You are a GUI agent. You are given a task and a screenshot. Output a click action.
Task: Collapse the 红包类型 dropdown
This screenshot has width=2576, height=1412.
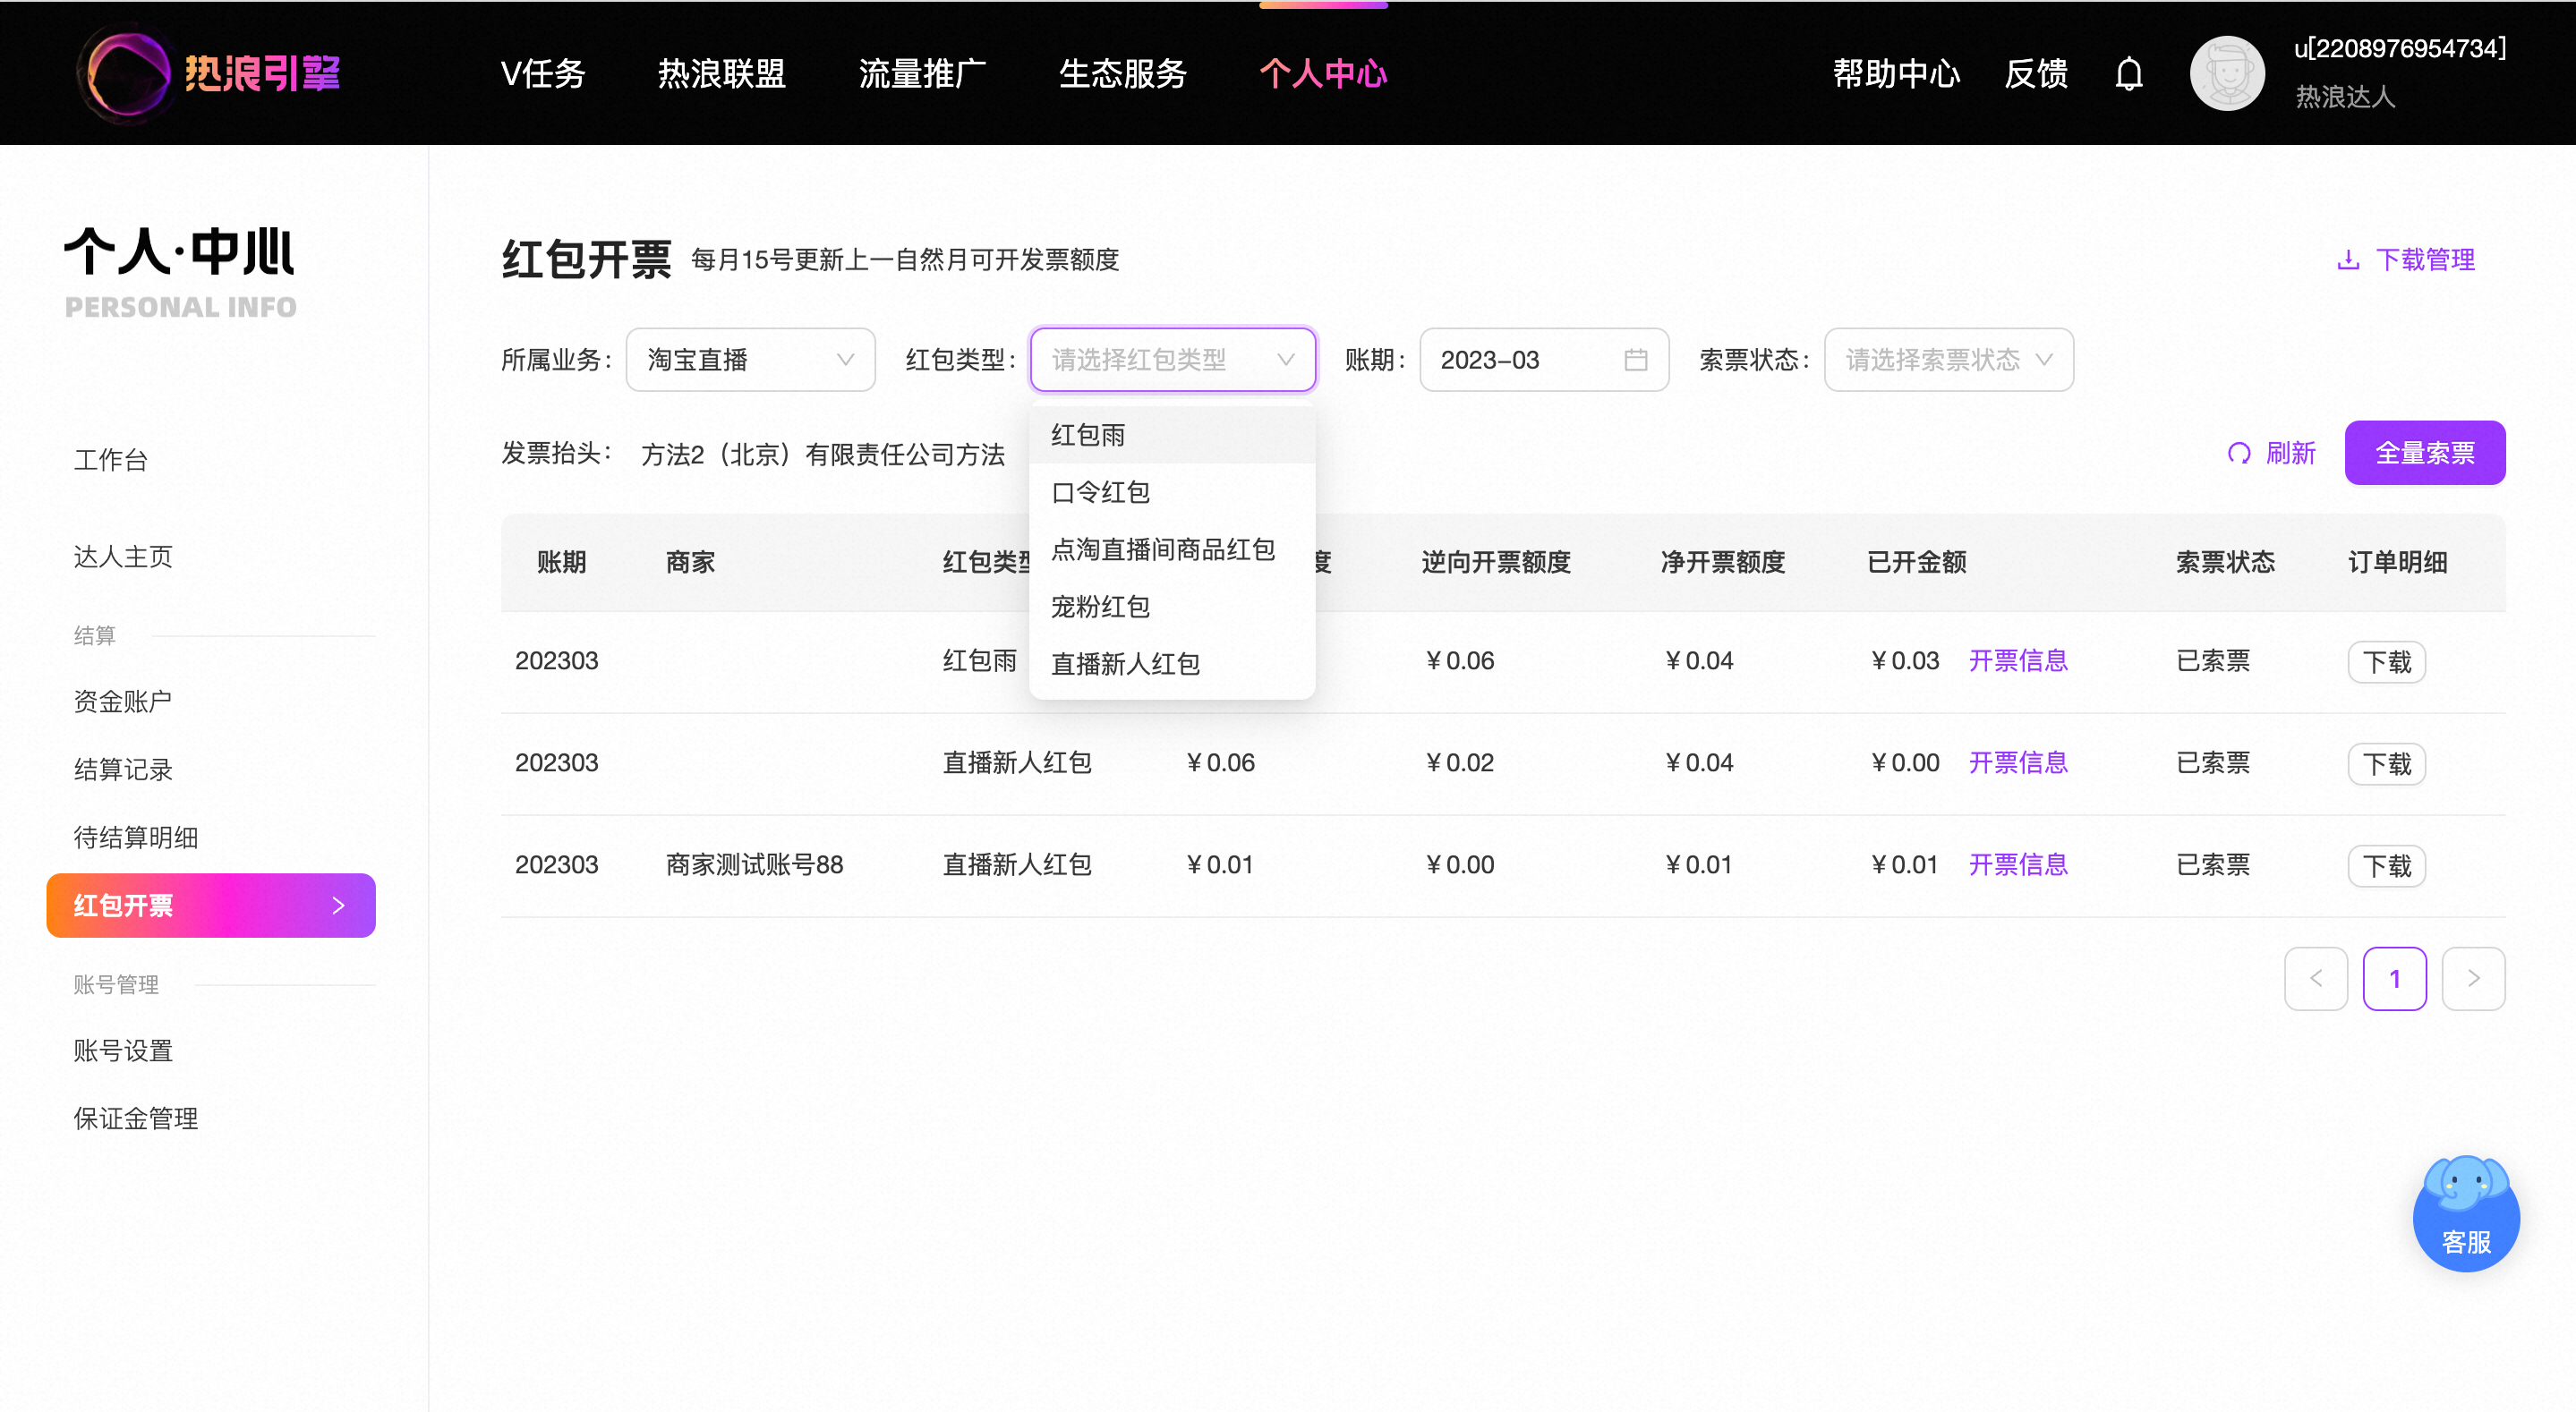coord(1172,360)
